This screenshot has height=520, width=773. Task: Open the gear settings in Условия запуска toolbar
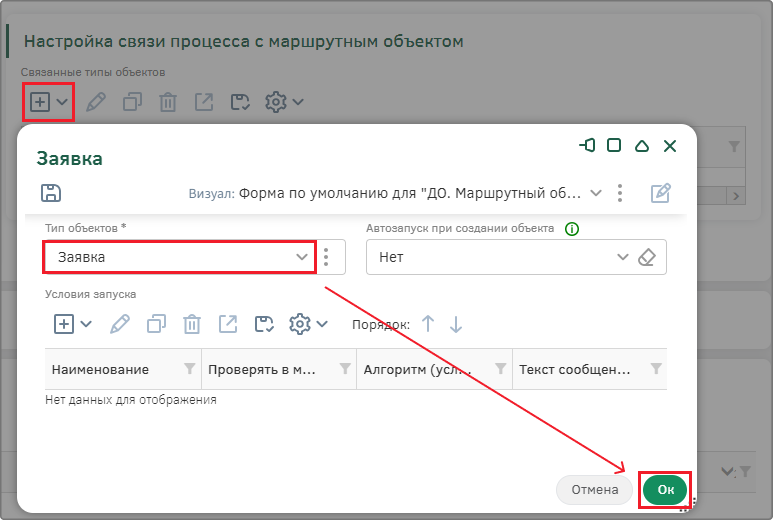click(299, 324)
